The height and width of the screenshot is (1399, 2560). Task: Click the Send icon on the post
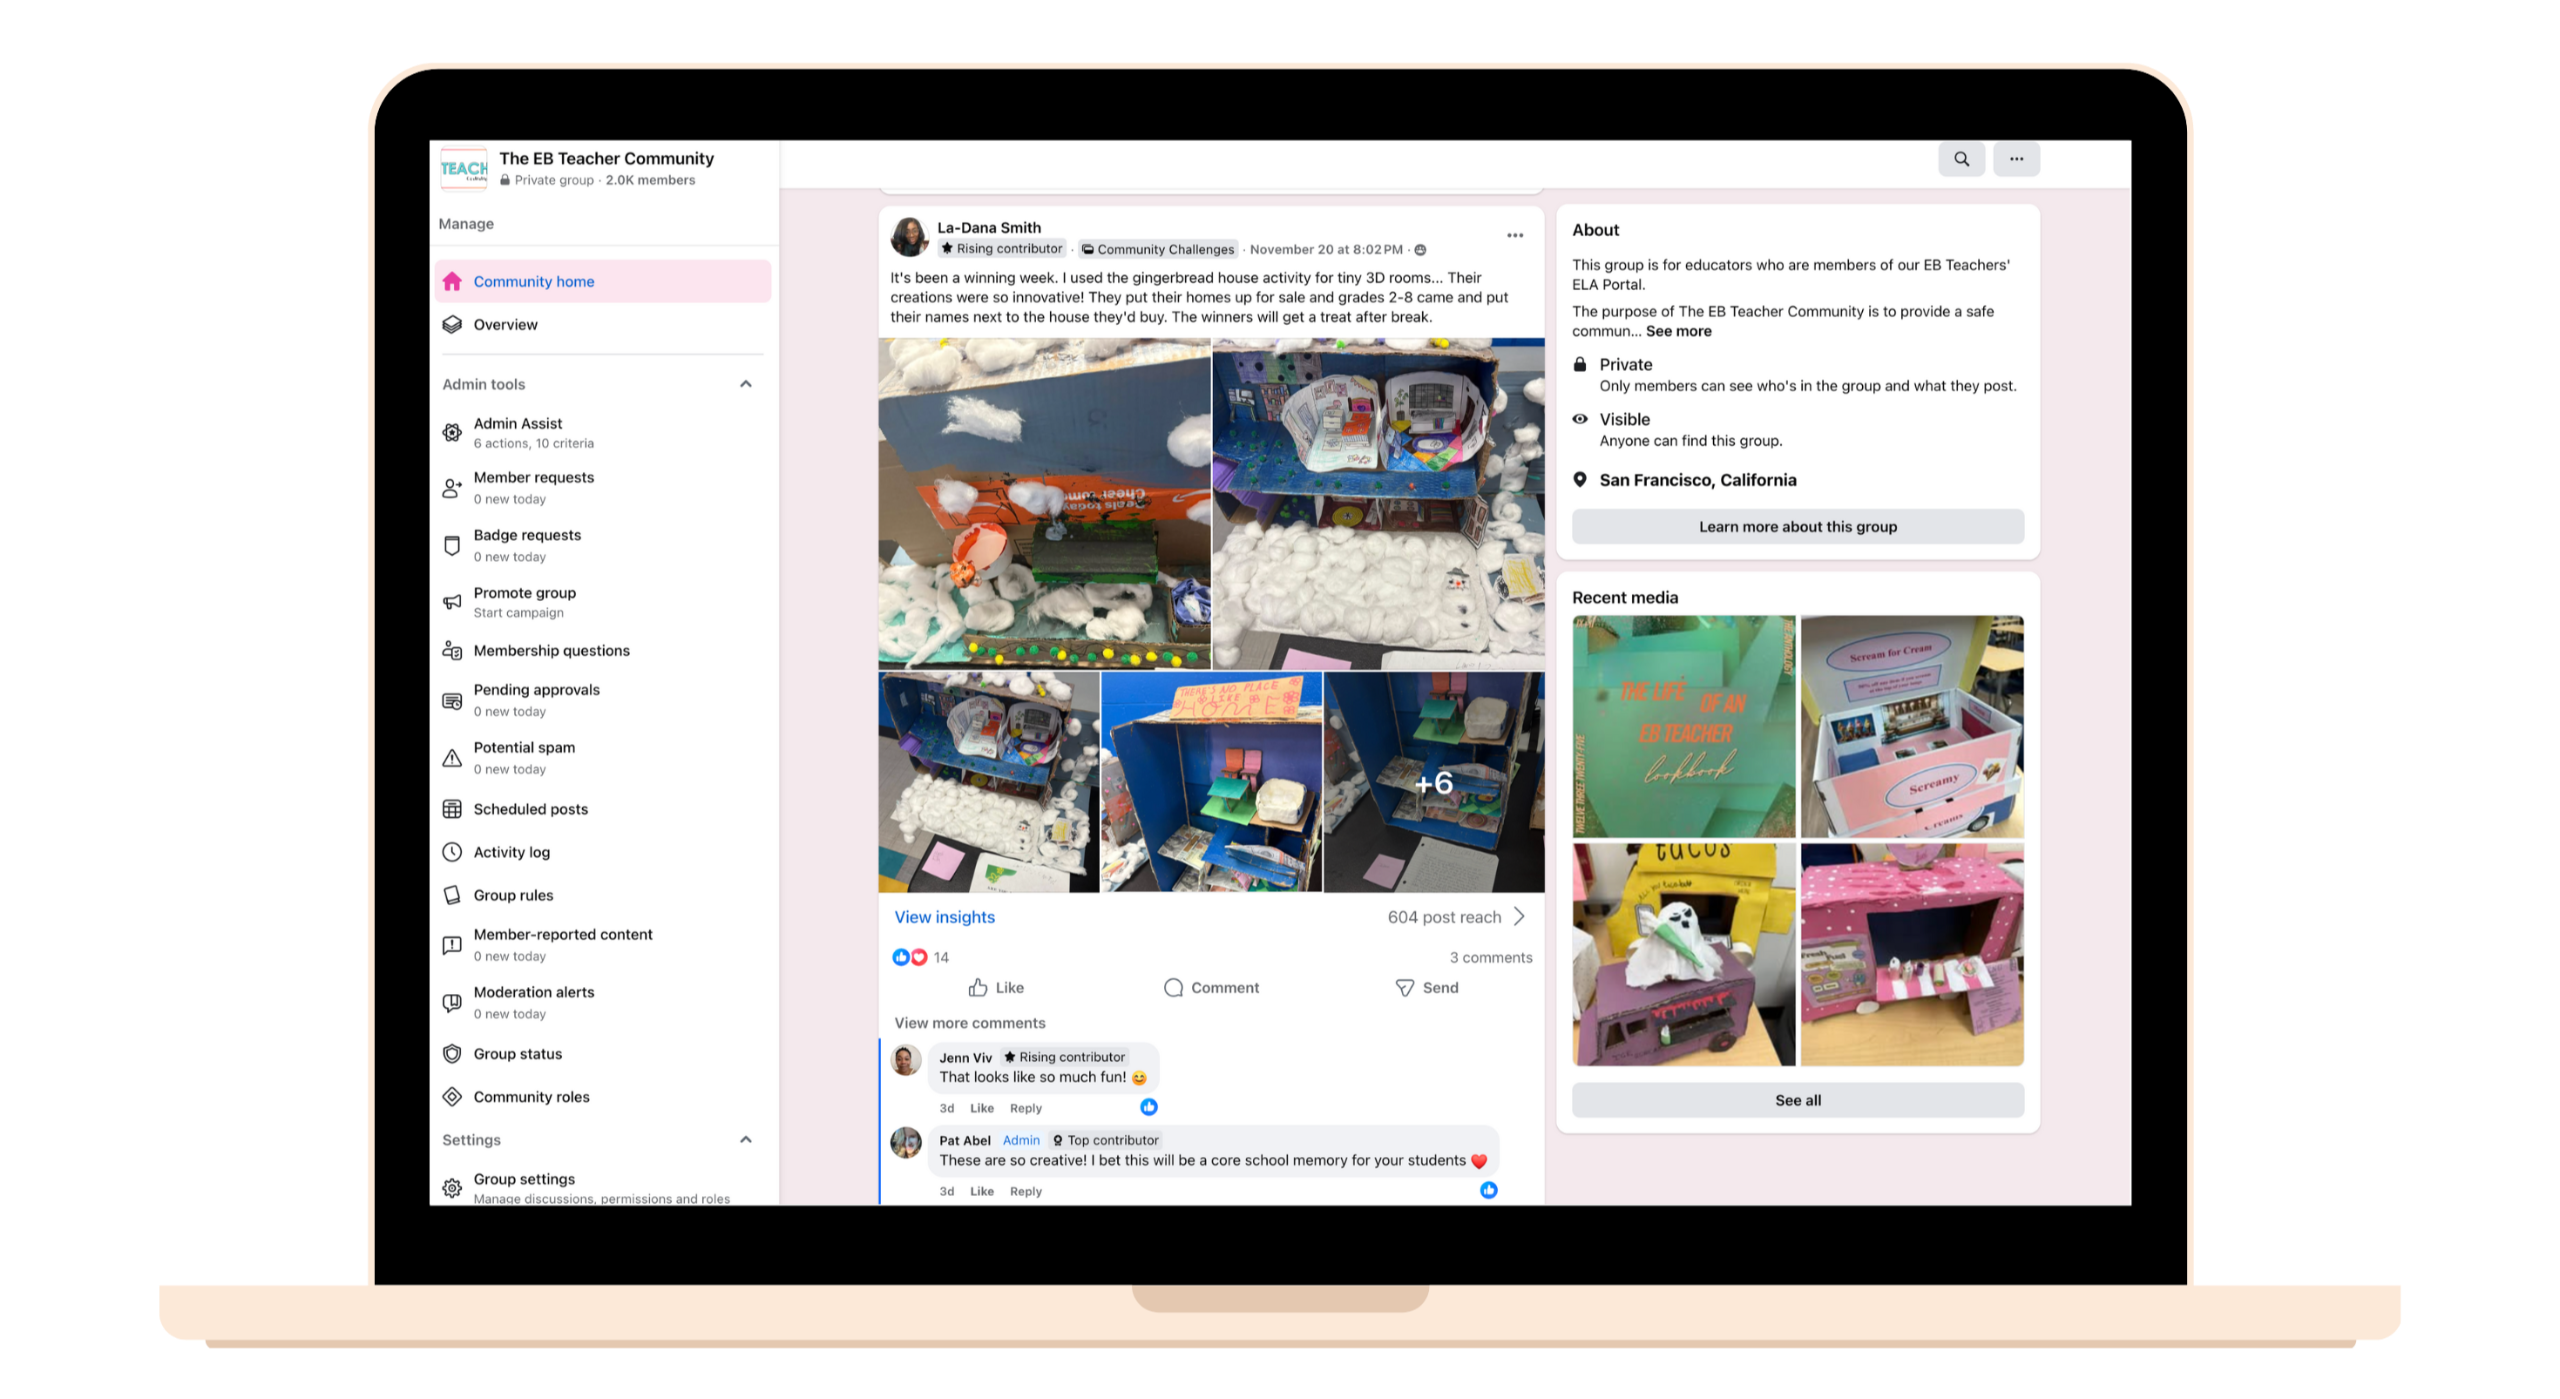point(1404,988)
